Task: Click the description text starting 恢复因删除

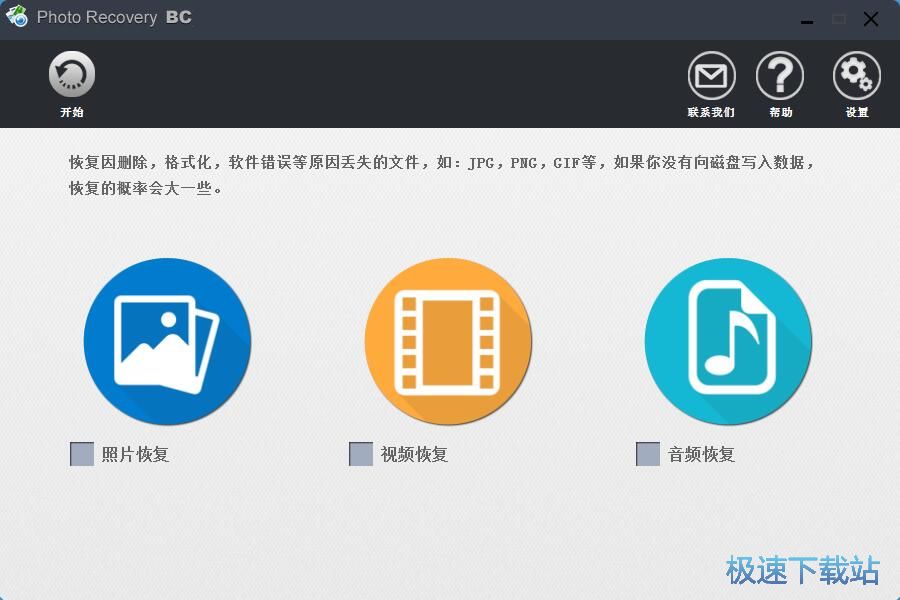Action: coord(442,175)
